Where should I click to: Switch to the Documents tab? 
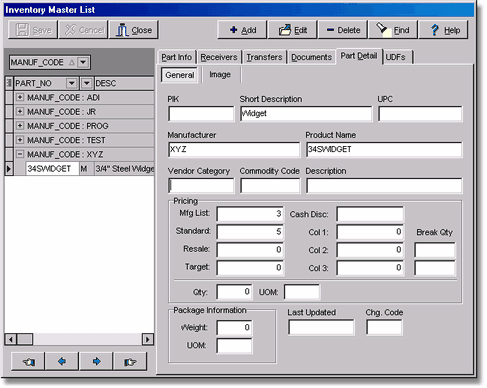tap(312, 57)
